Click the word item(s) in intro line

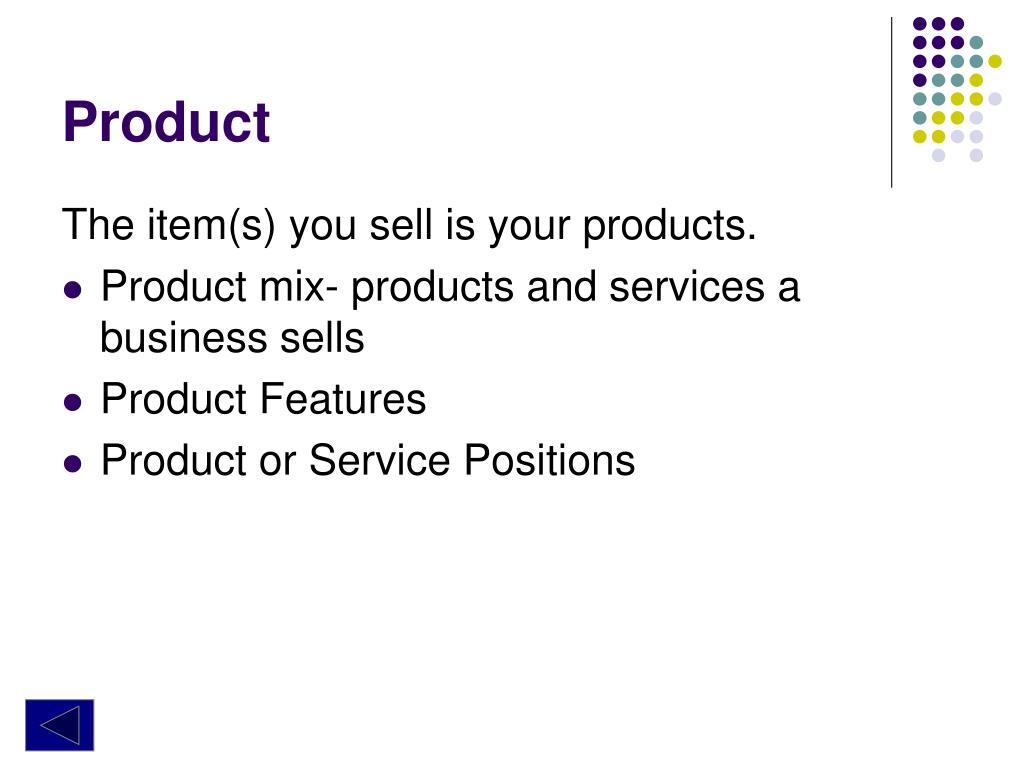(x=211, y=226)
